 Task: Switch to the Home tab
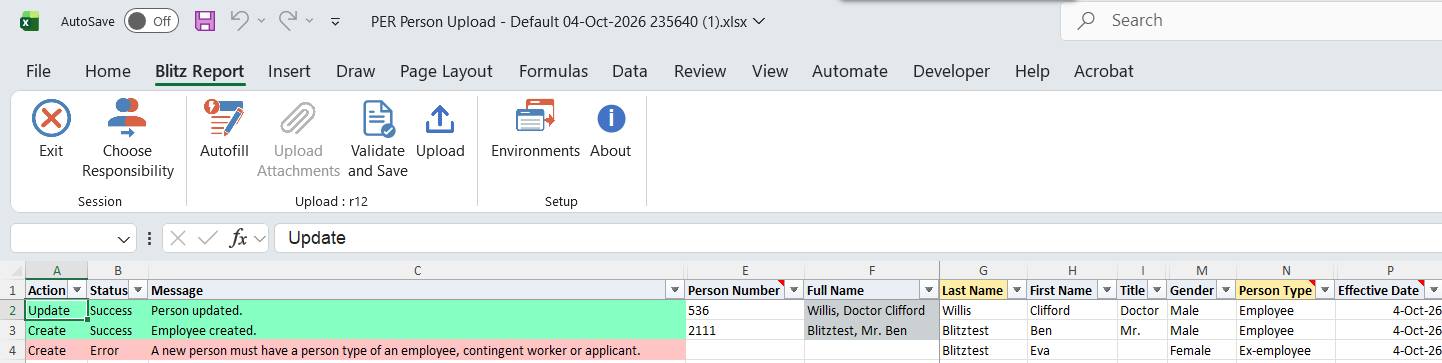click(x=108, y=71)
